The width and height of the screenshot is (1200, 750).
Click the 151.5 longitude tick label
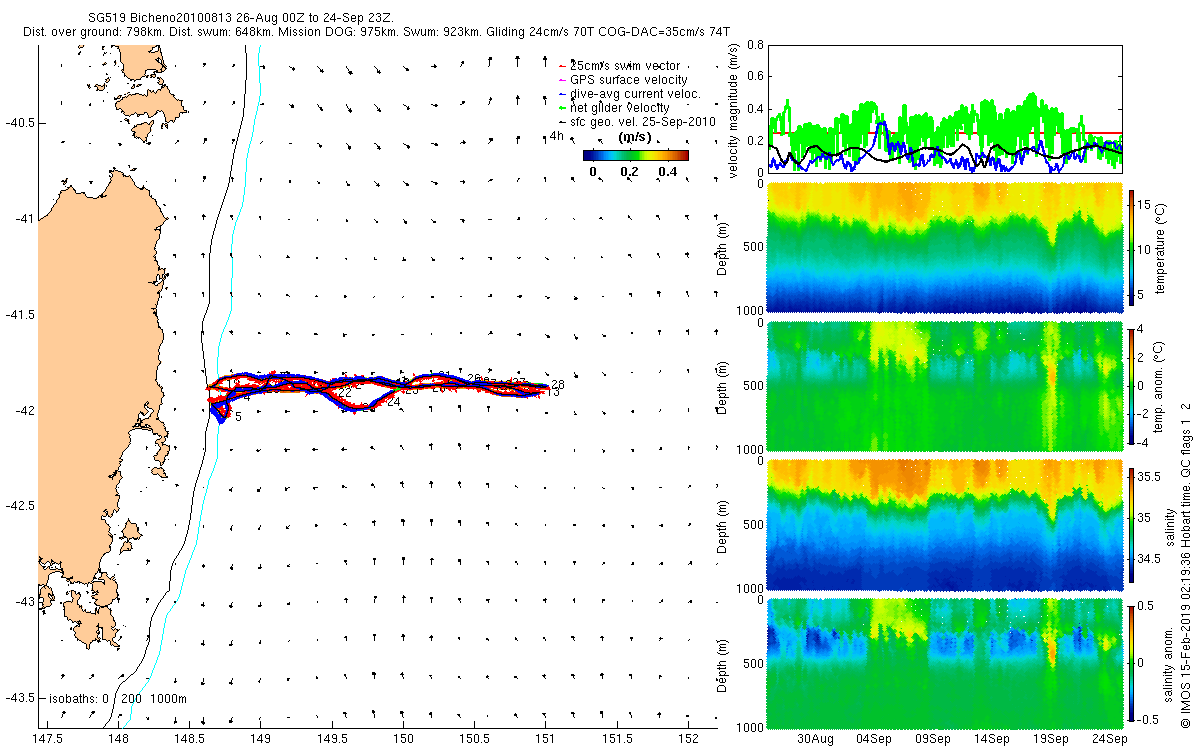[616, 738]
